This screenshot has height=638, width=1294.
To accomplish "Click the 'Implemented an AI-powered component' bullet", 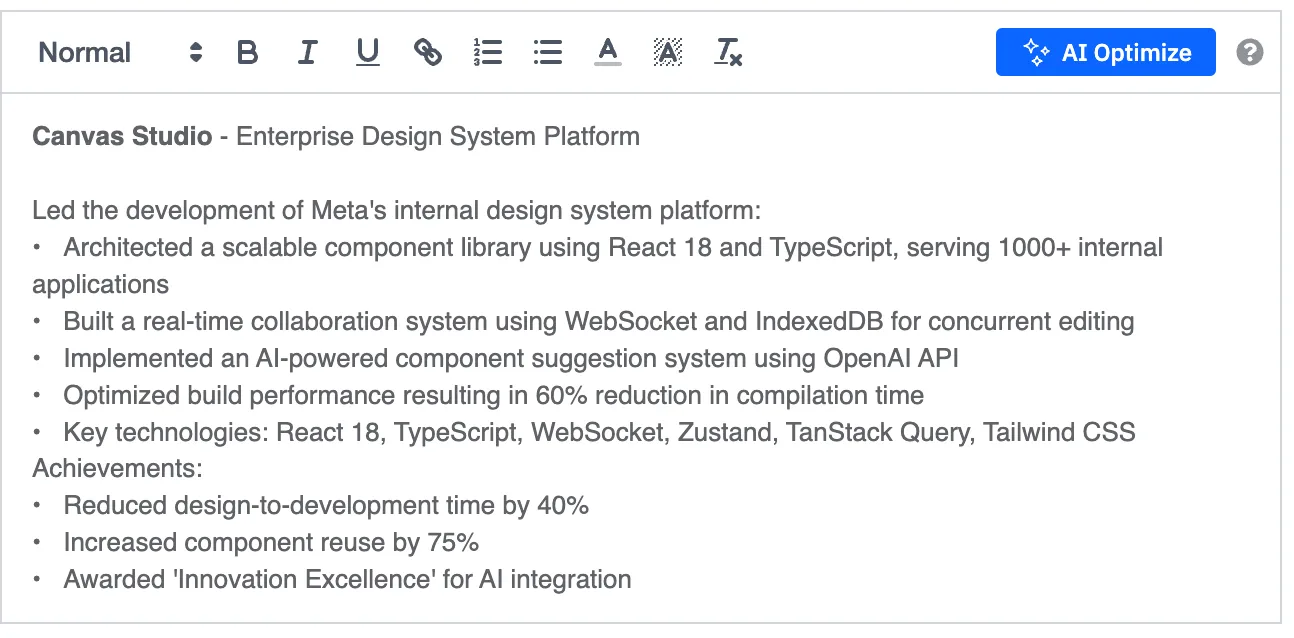I will (511, 358).
